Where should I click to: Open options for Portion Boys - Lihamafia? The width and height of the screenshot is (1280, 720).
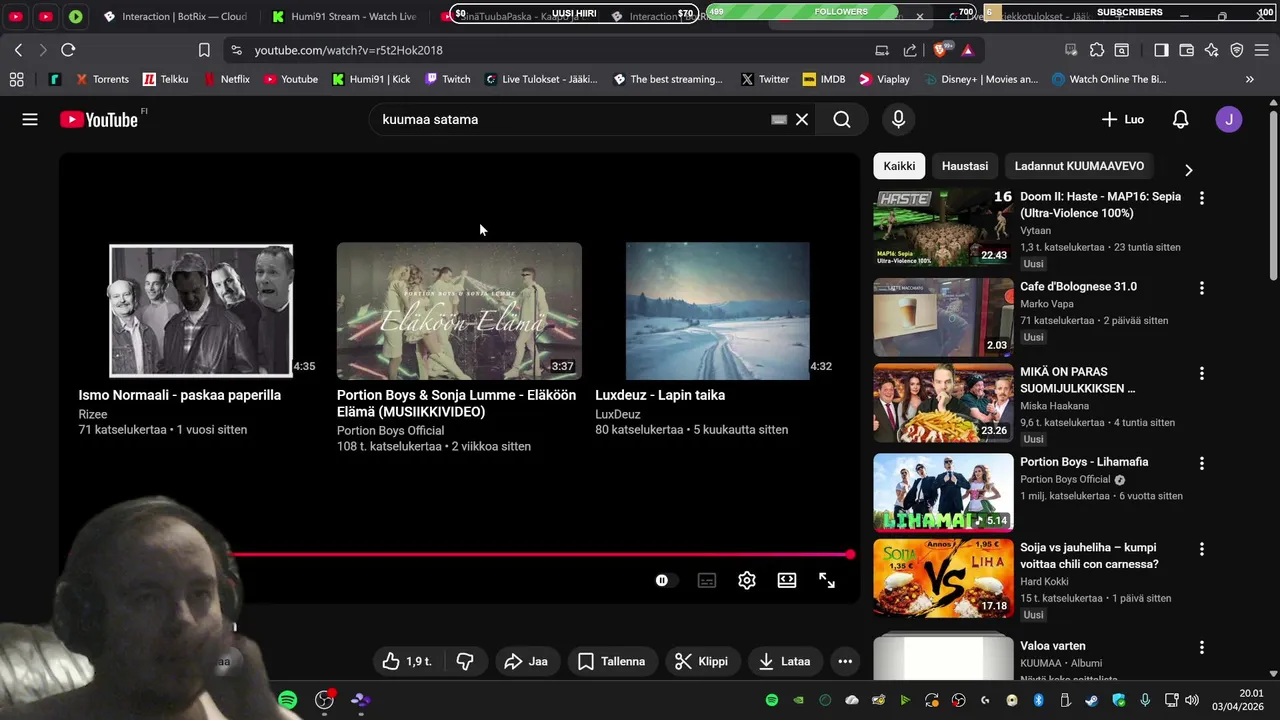pos(1201,463)
